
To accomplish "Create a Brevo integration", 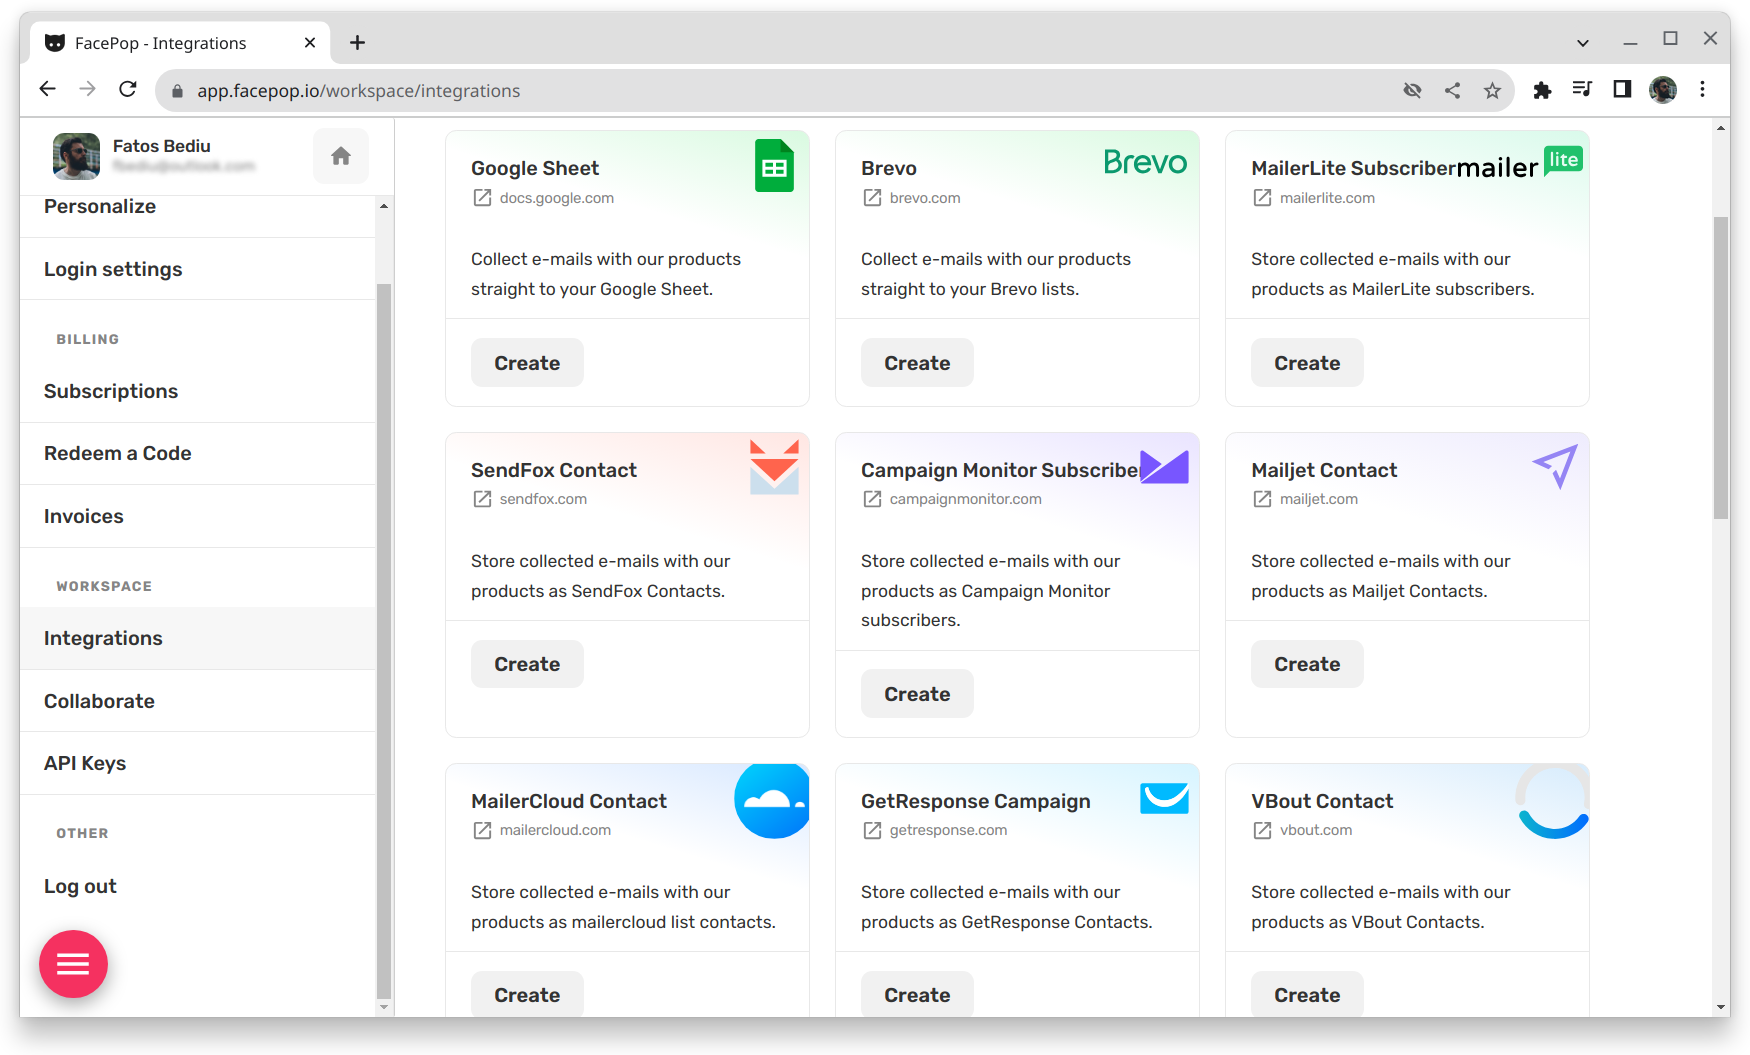I will pyautogui.click(x=917, y=363).
